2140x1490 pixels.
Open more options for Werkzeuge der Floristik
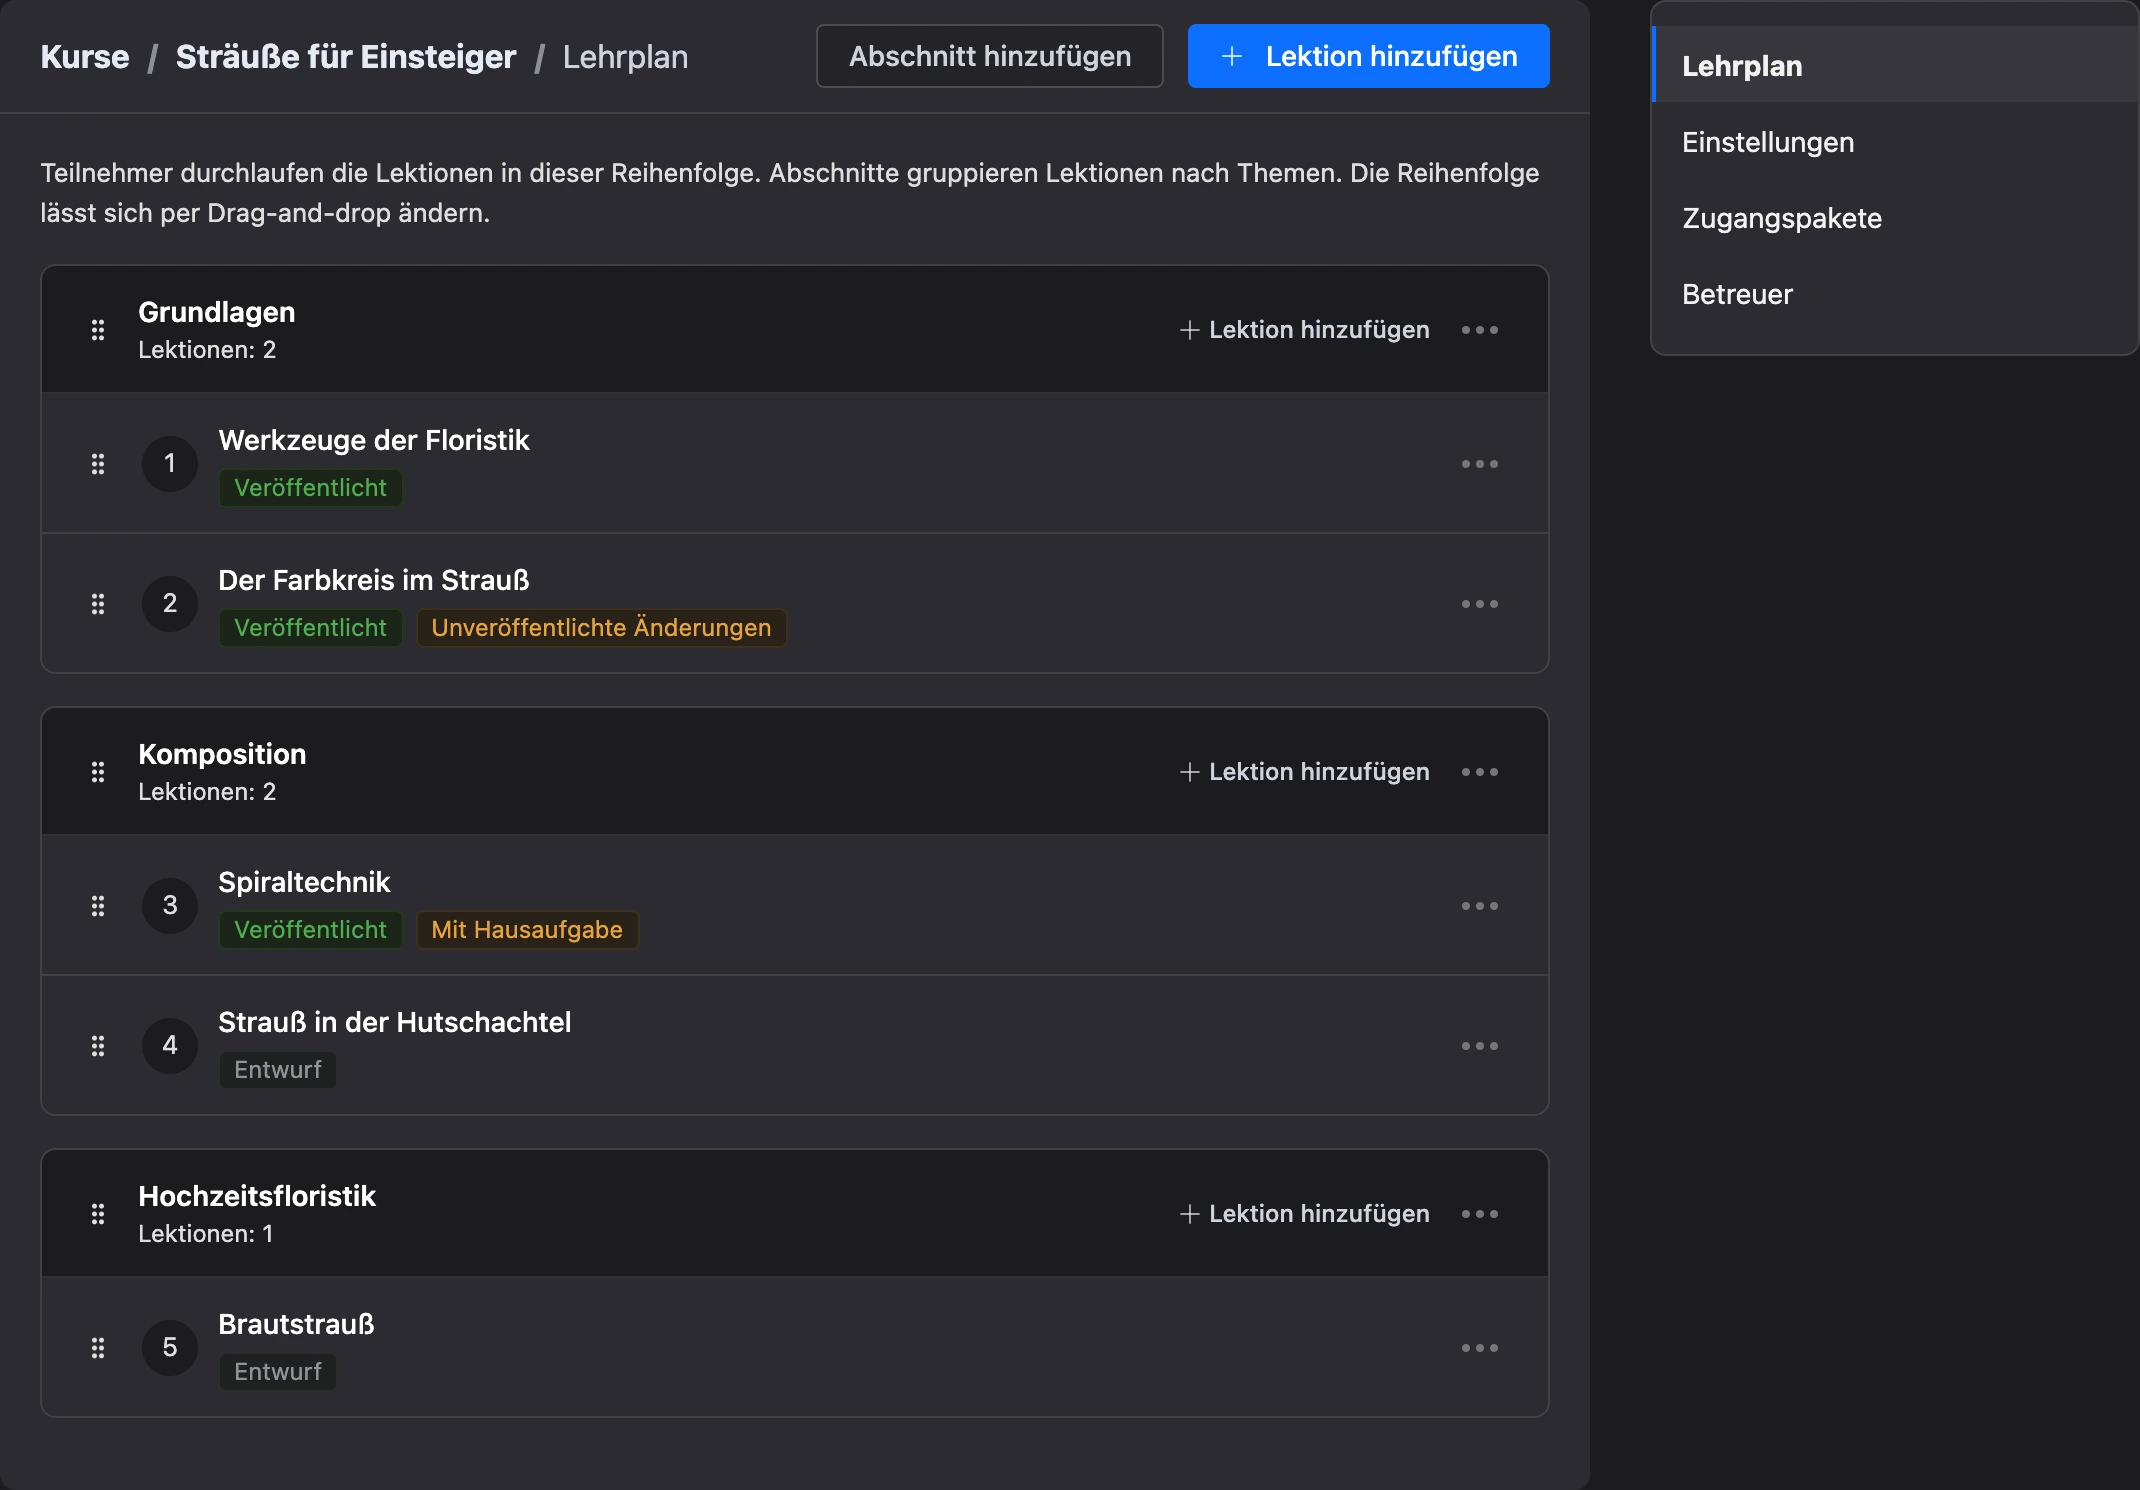1480,464
